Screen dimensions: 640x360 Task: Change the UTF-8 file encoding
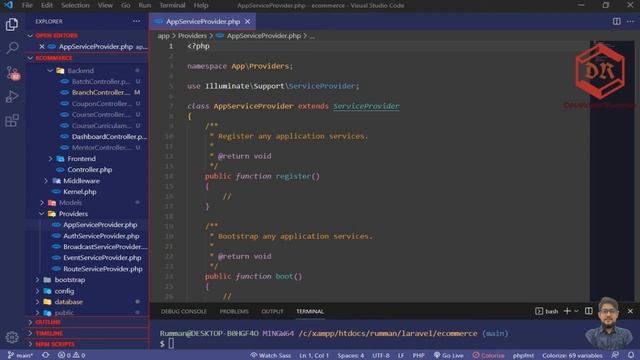tap(381, 355)
